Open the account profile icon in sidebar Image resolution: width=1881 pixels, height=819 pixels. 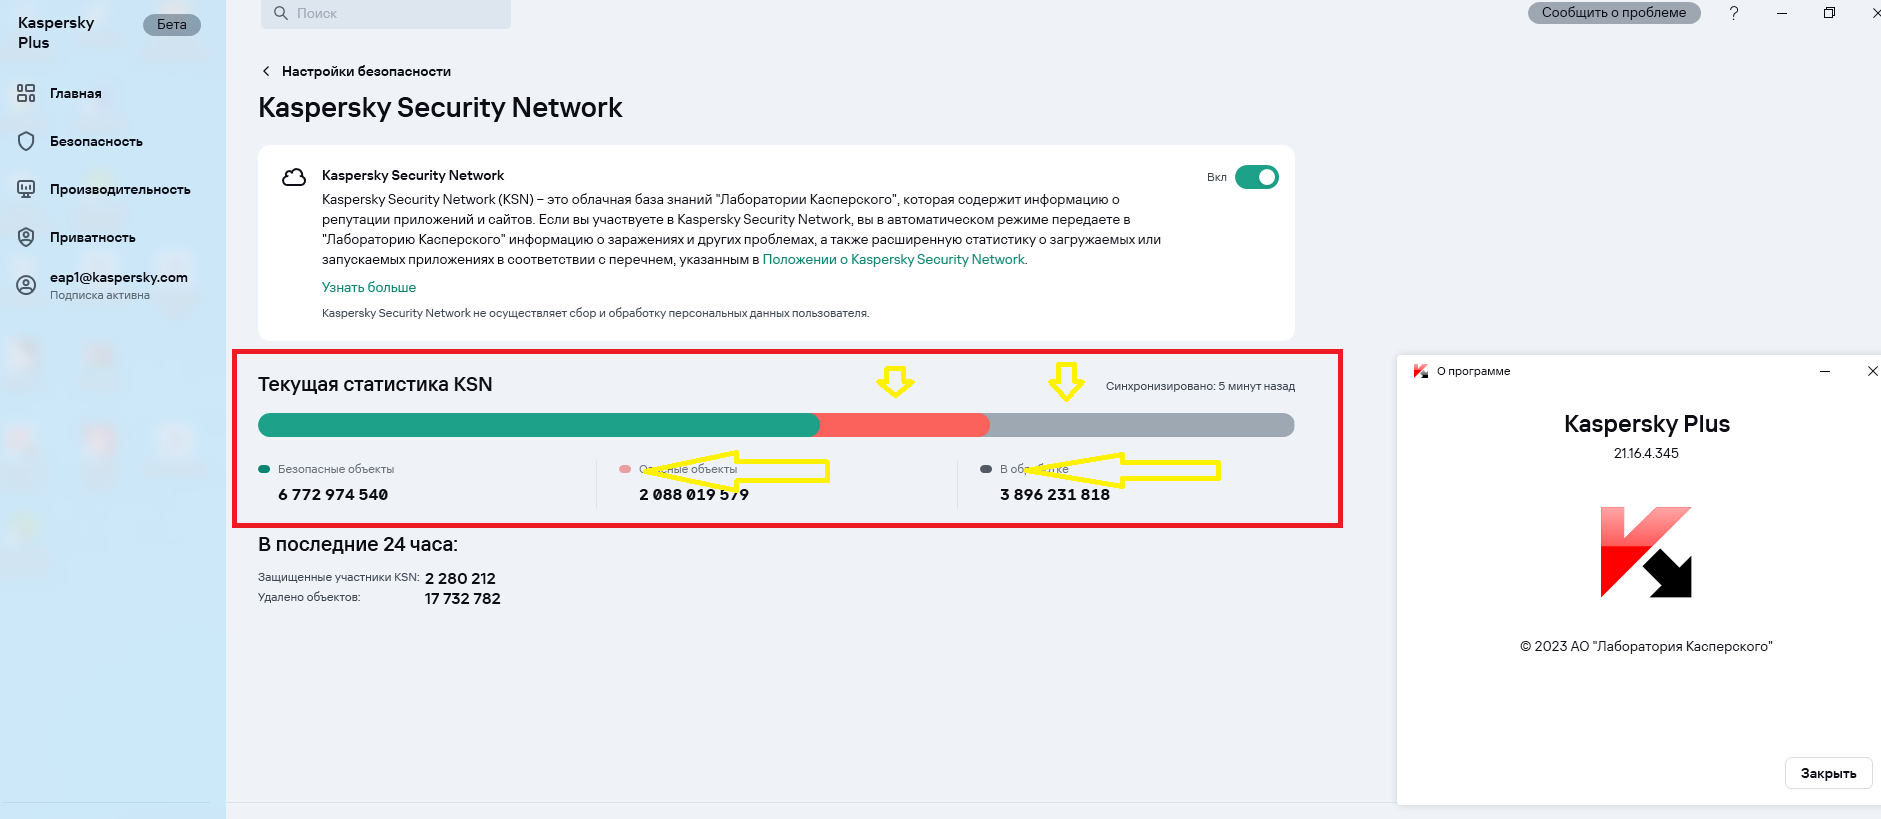[x=26, y=285]
